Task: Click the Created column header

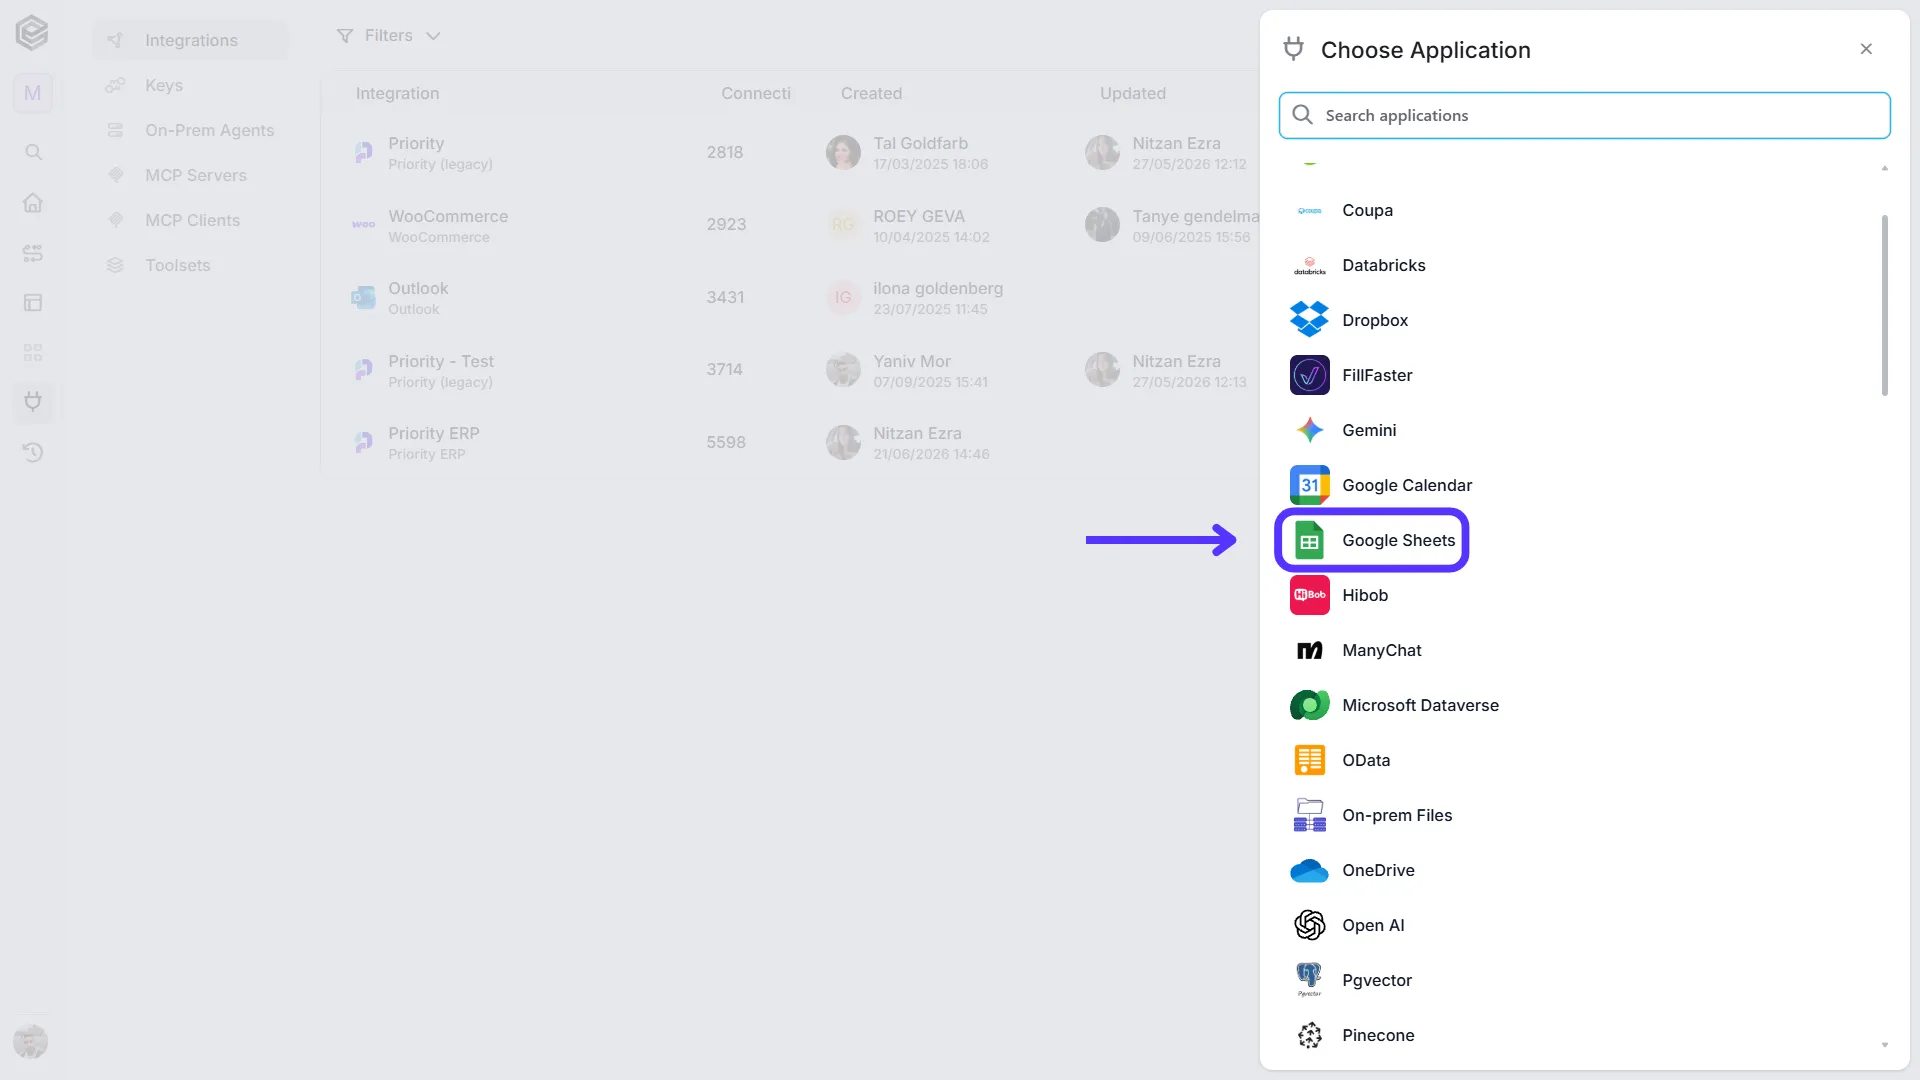Action: 871,93
